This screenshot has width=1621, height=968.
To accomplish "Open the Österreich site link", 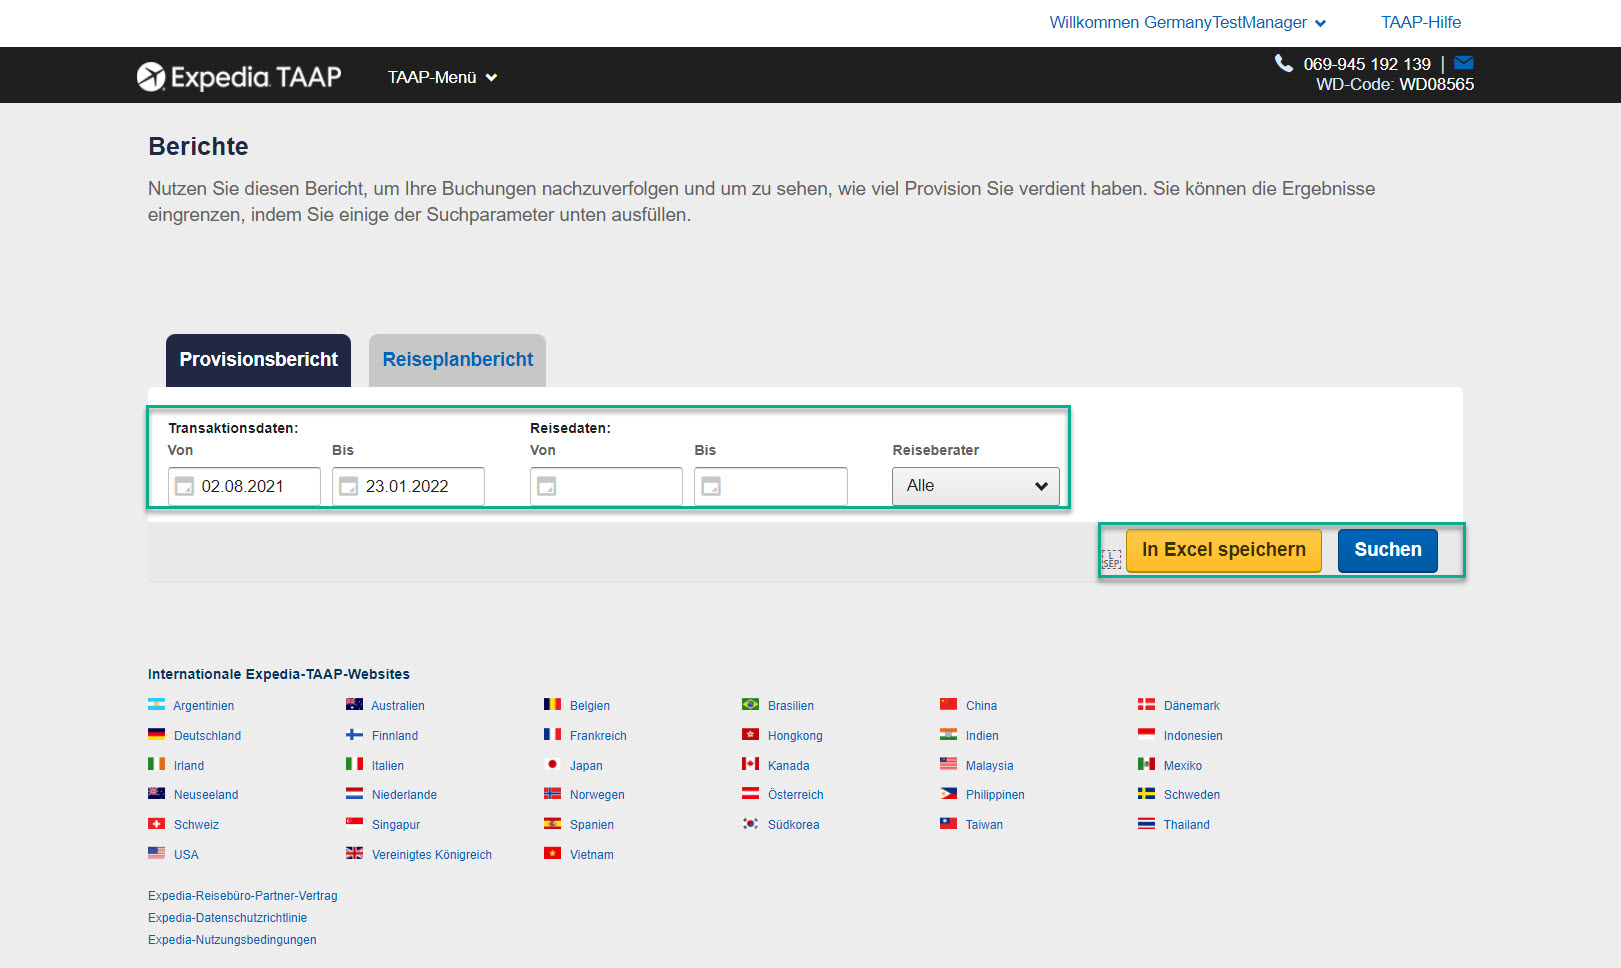I will tap(796, 795).
